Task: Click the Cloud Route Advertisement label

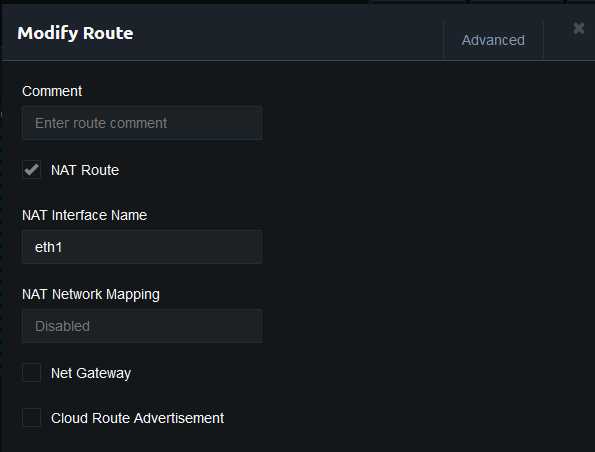Action: (137, 418)
